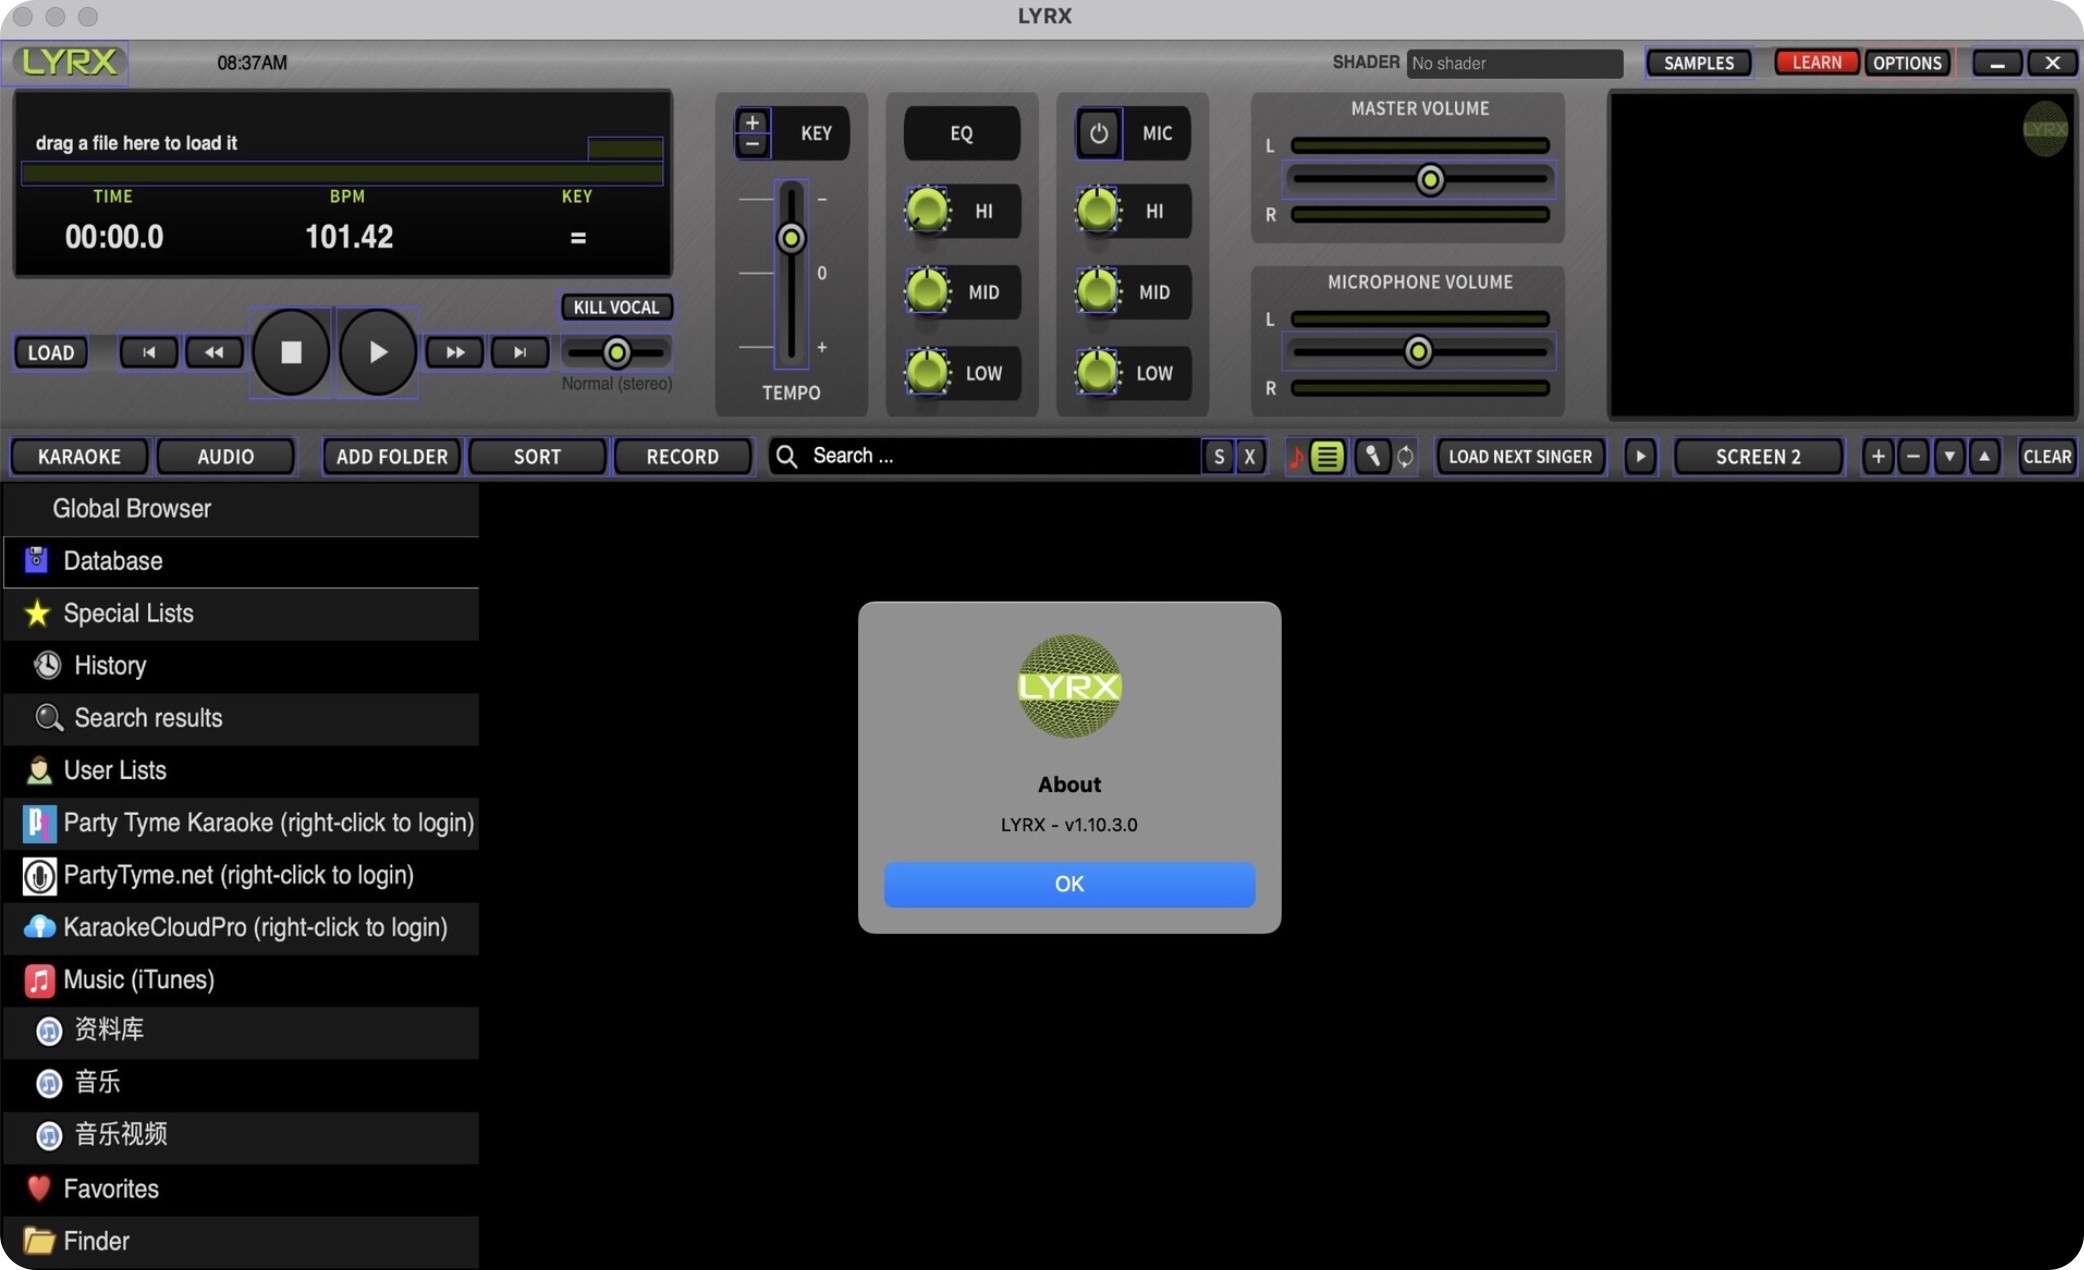Click the down arrow near Screen 2 controls

coord(1948,456)
